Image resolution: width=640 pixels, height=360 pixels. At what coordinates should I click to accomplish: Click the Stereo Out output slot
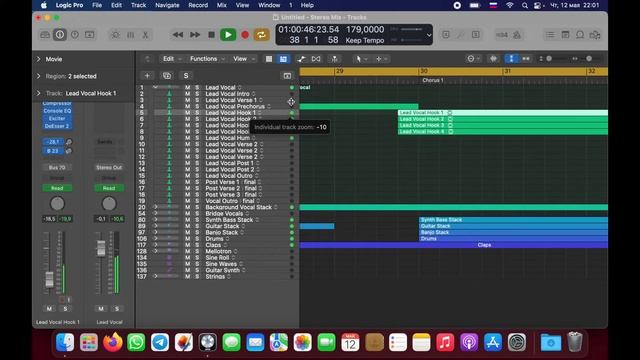click(109, 167)
